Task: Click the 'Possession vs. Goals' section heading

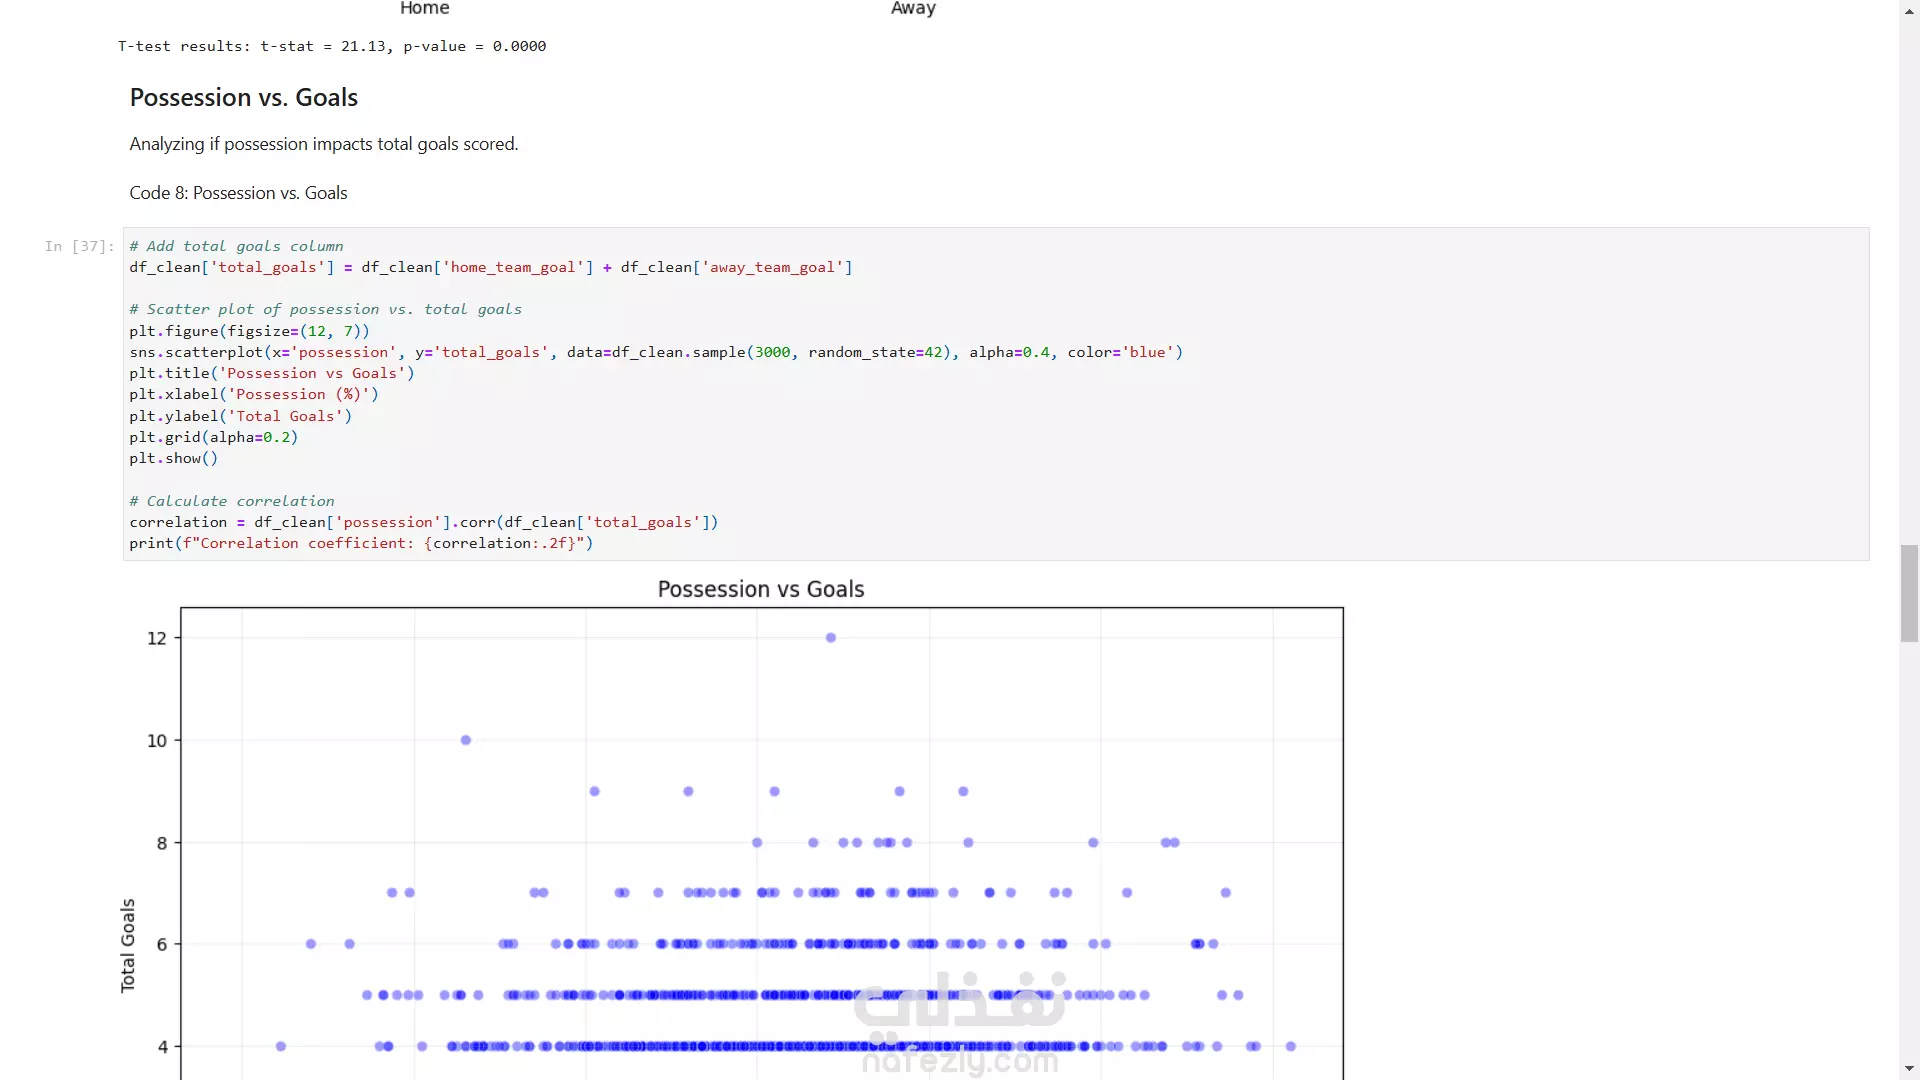Action: point(243,98)
